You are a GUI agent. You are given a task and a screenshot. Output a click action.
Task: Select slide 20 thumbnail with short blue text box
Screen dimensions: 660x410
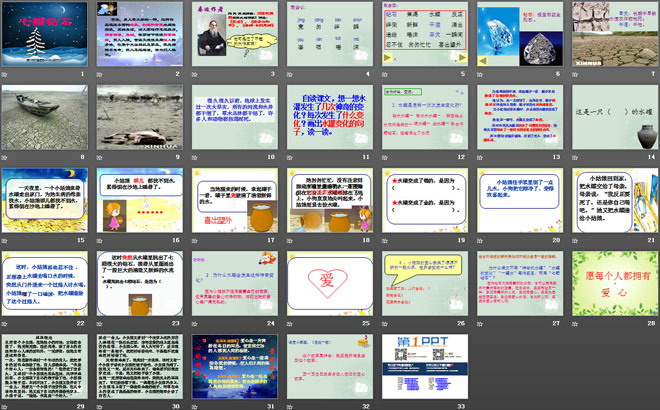tap(520, 200)
